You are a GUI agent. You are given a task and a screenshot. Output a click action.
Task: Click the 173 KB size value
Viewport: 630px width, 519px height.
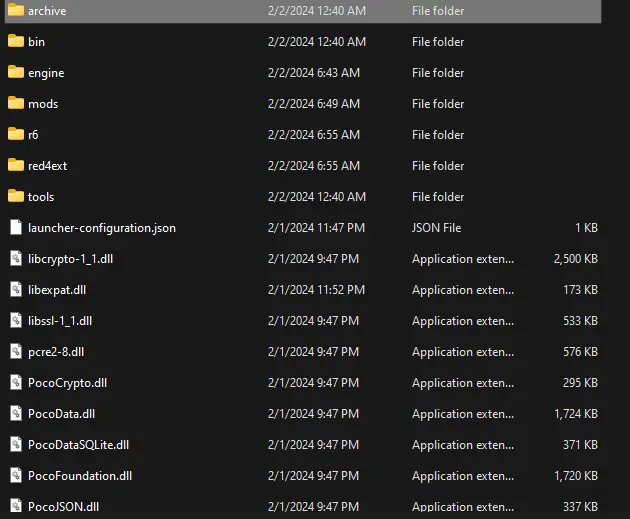(x=580, y=290)
